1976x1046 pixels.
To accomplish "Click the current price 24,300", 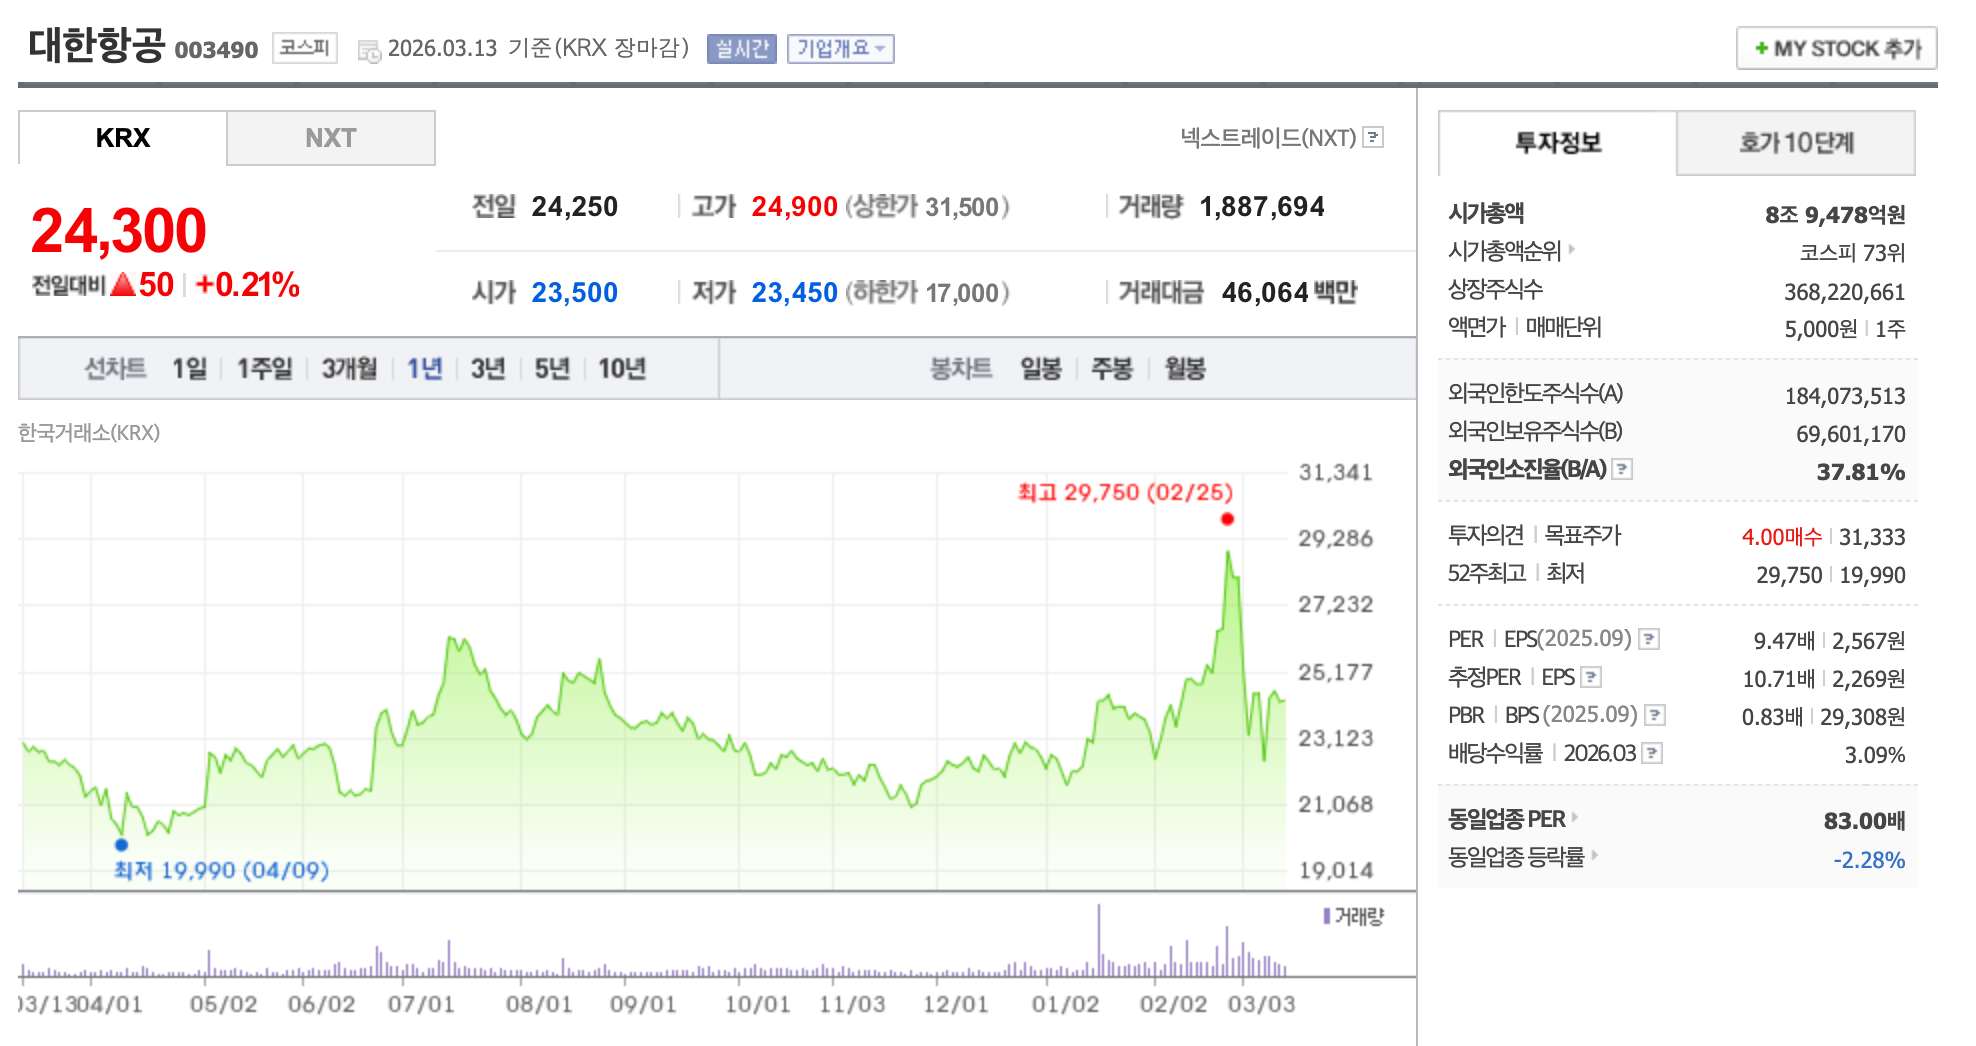I will point(119,231).
